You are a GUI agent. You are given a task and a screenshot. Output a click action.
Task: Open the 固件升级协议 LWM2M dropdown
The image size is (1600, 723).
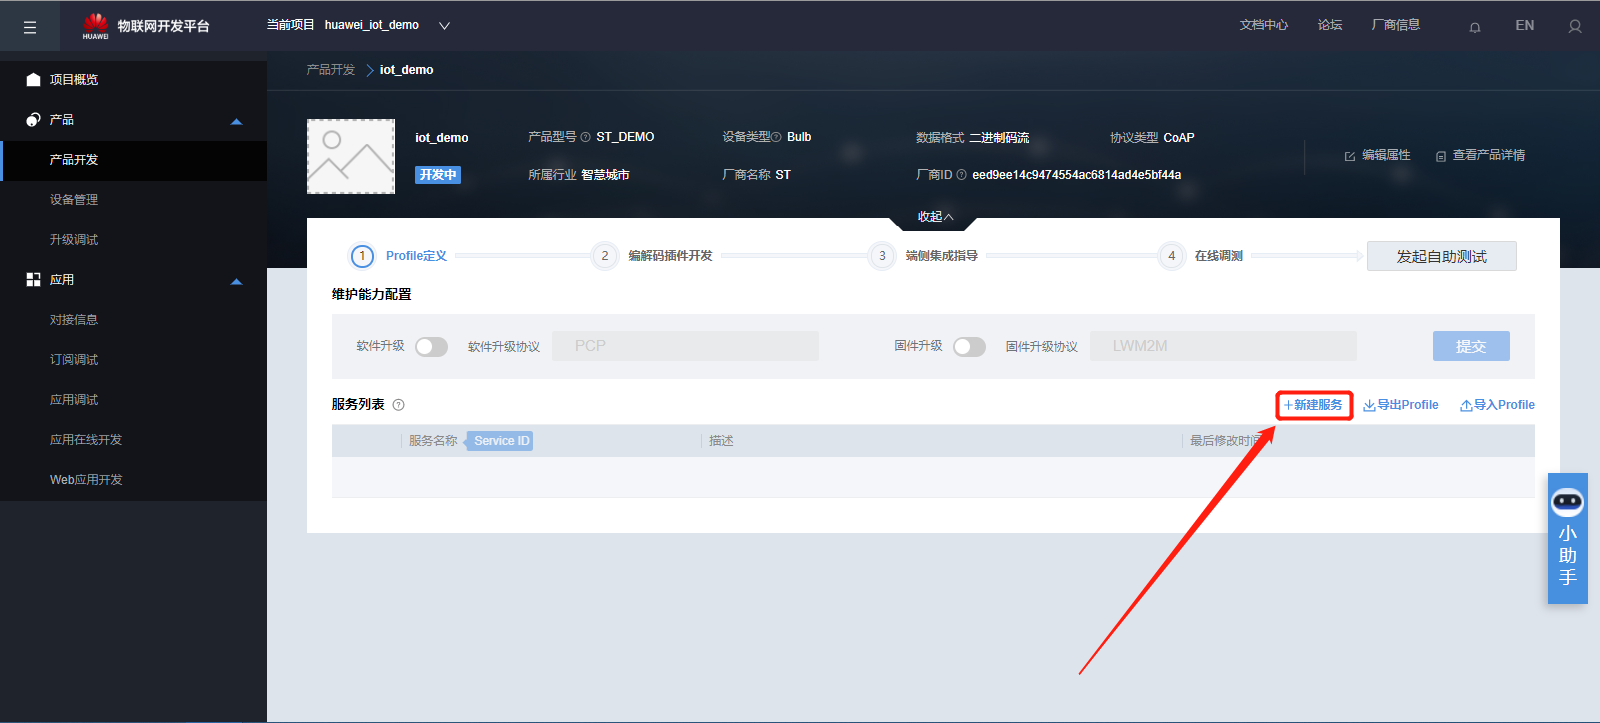tap(1223, 346)
